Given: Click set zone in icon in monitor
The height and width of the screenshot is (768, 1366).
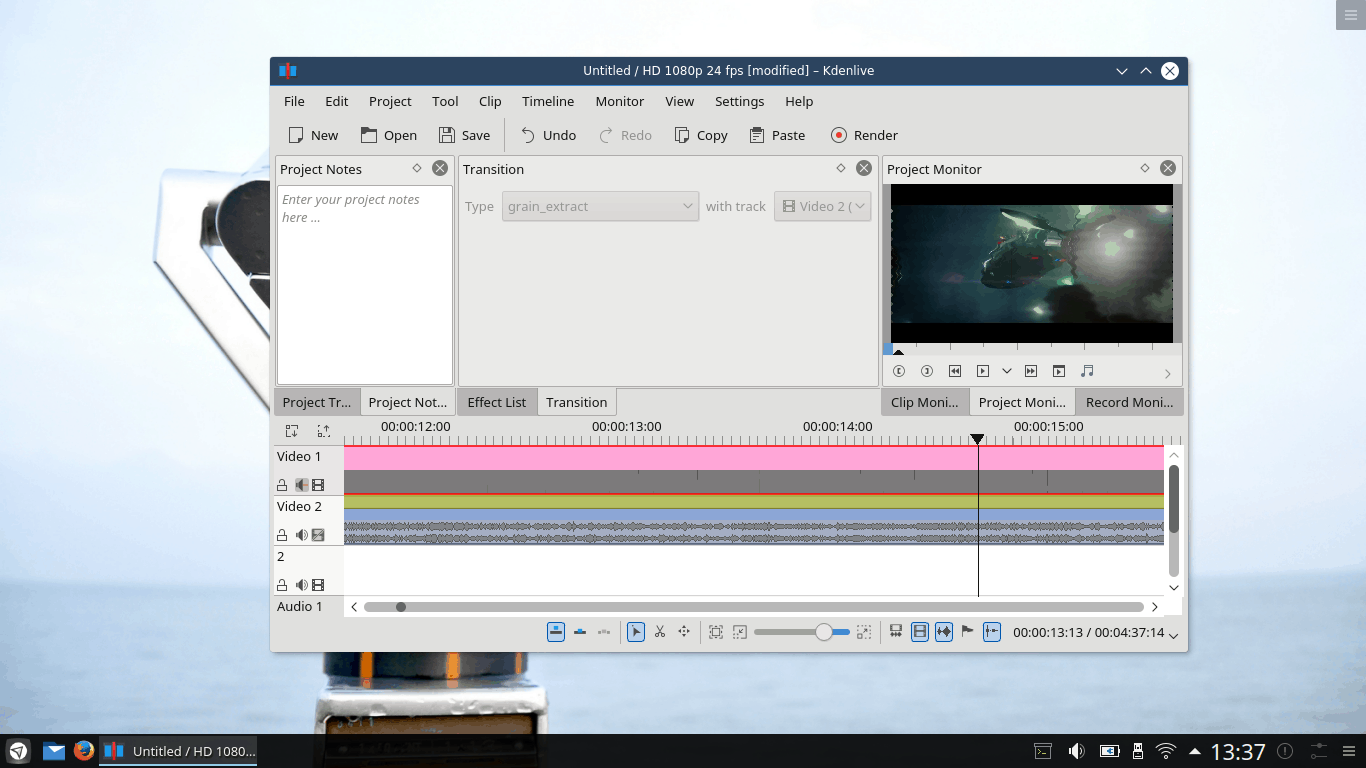Looking at the screenshot, I should [899, 371].
